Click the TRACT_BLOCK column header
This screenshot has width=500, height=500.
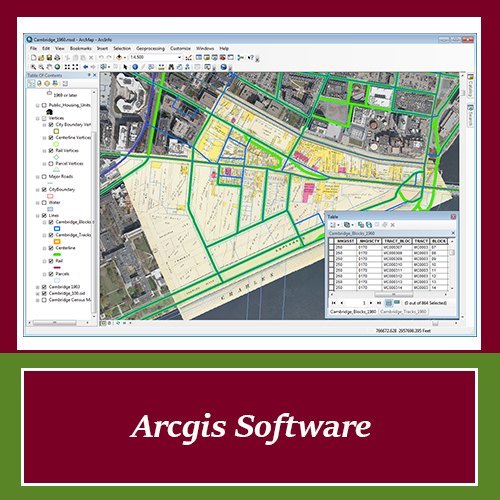coord(397,241)
